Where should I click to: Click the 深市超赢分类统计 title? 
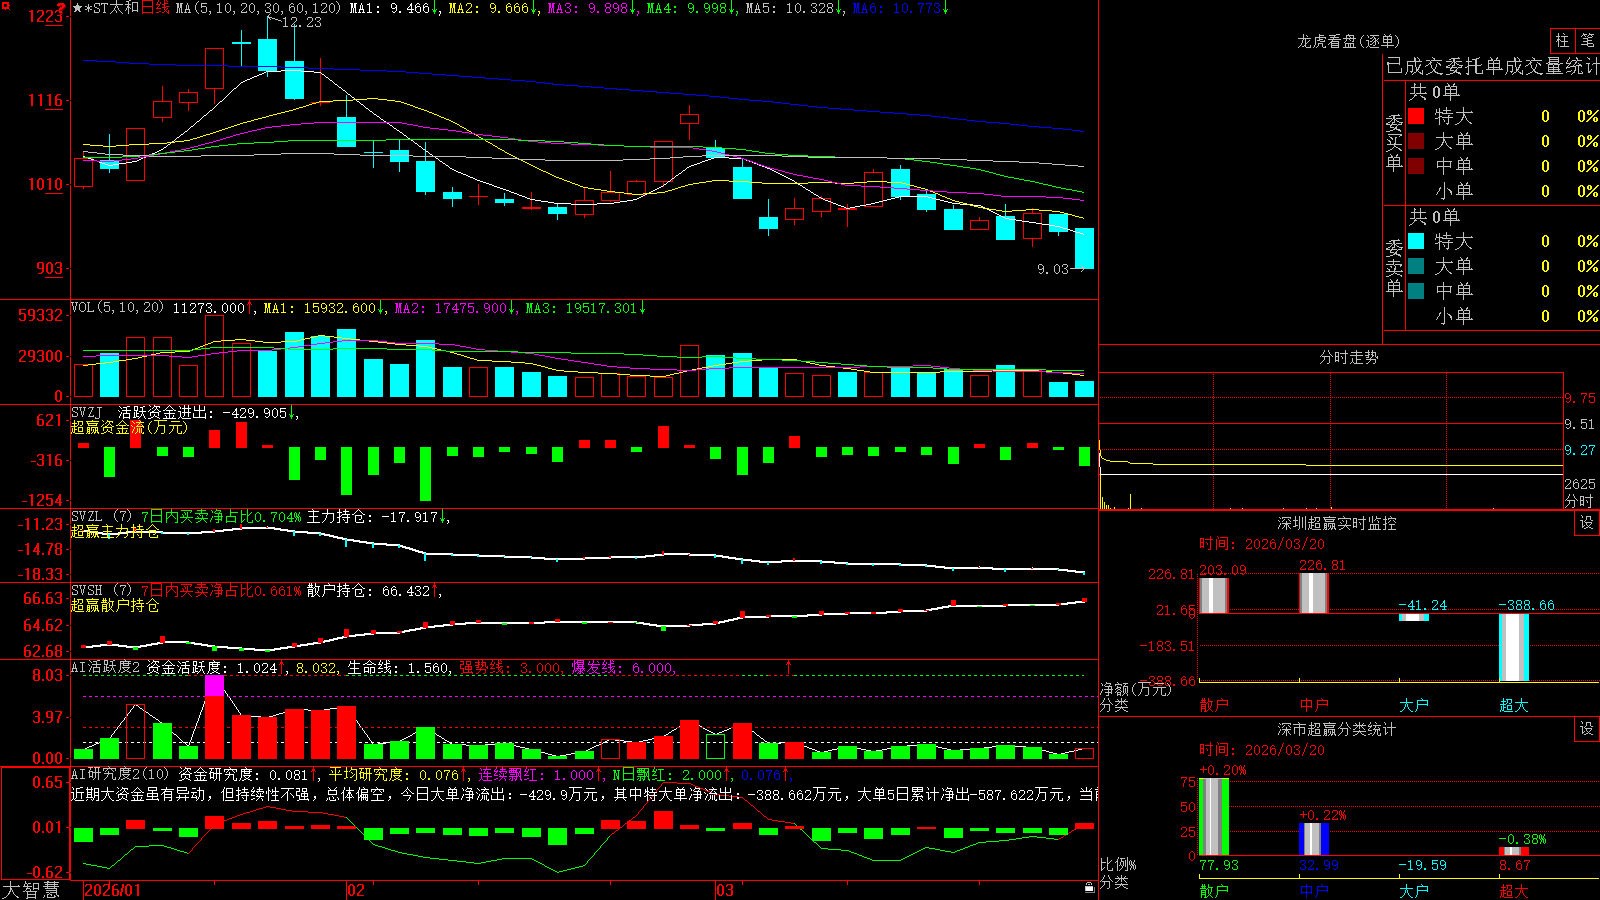[1337, 729]
